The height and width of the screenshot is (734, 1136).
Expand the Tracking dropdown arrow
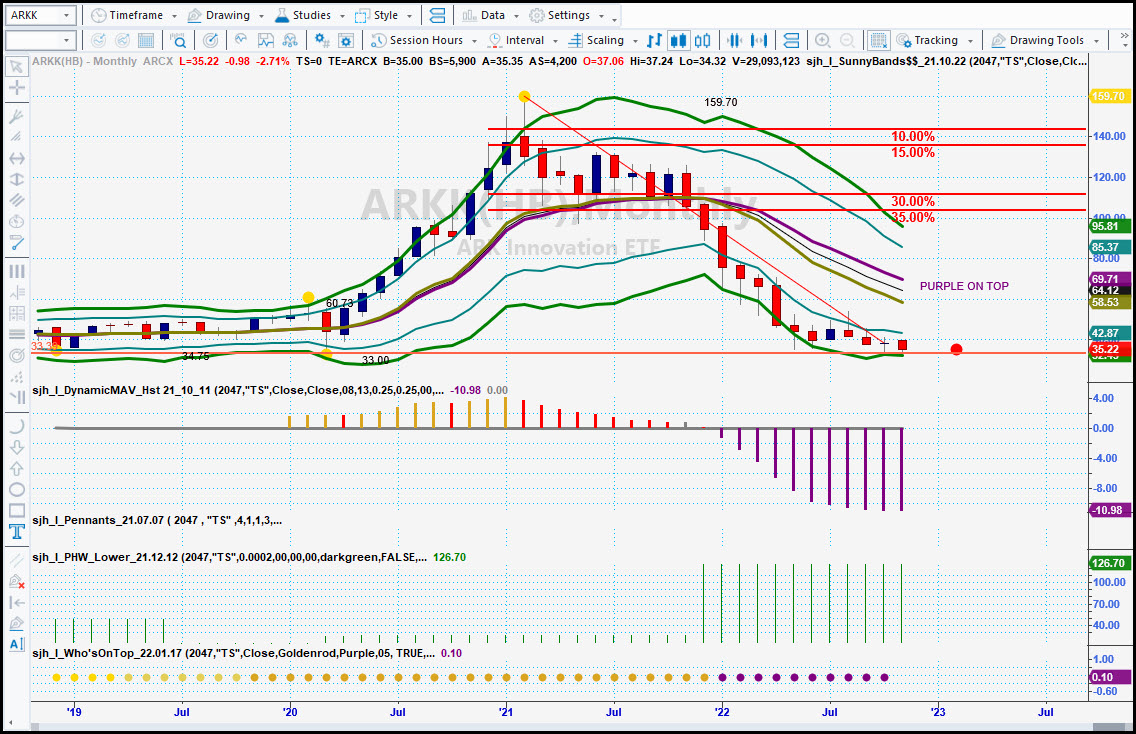coord(970,41)
